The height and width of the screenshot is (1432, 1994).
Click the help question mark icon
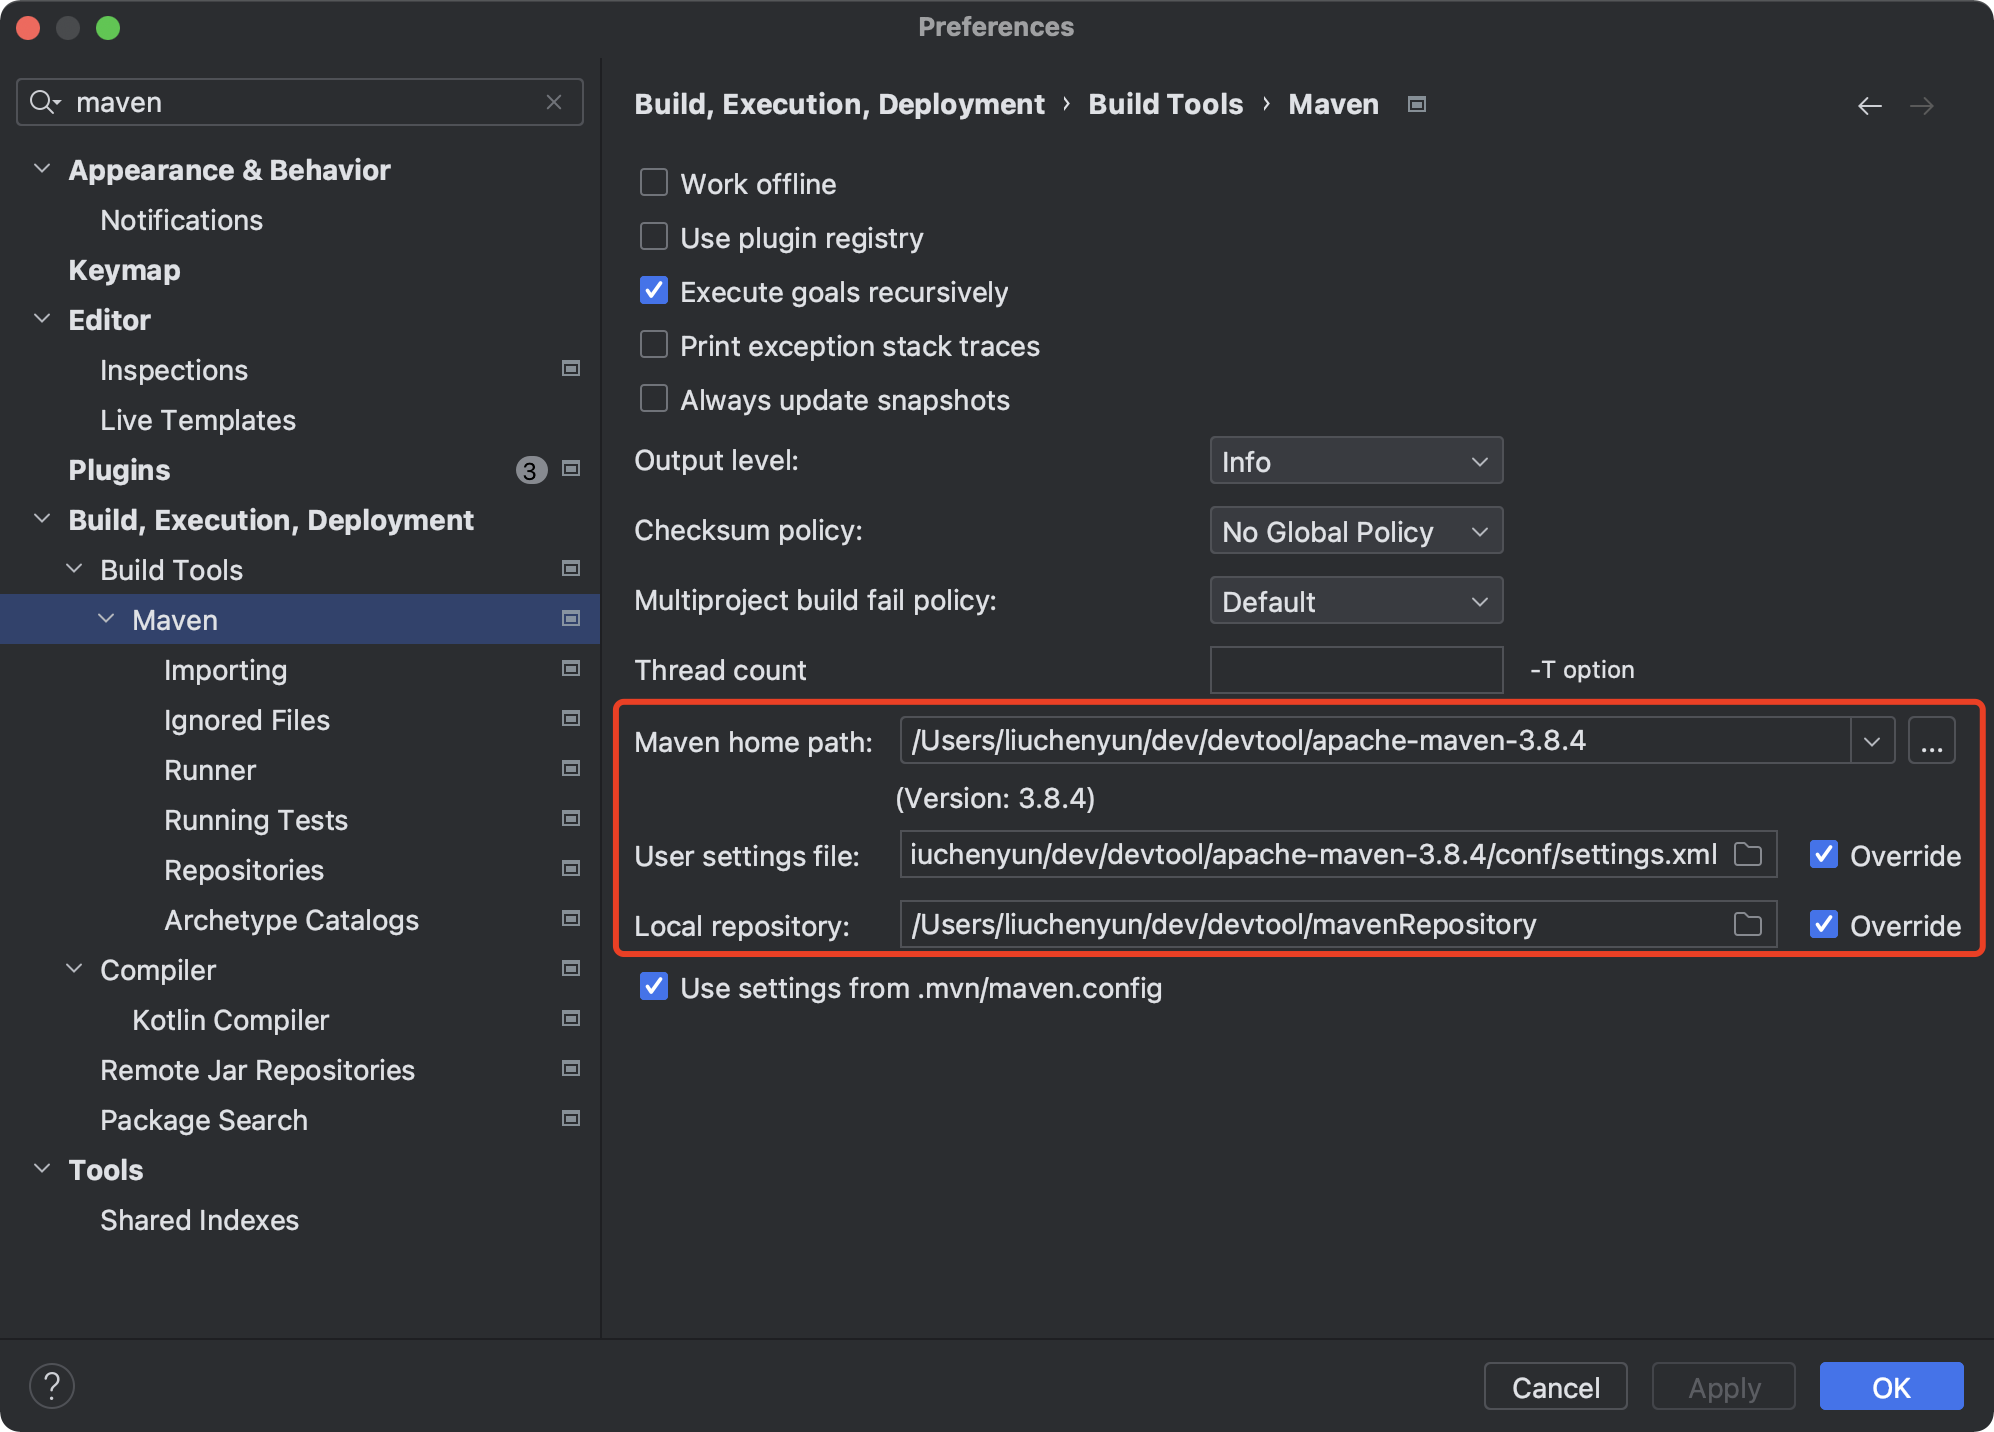click(x=52, y=1386)
